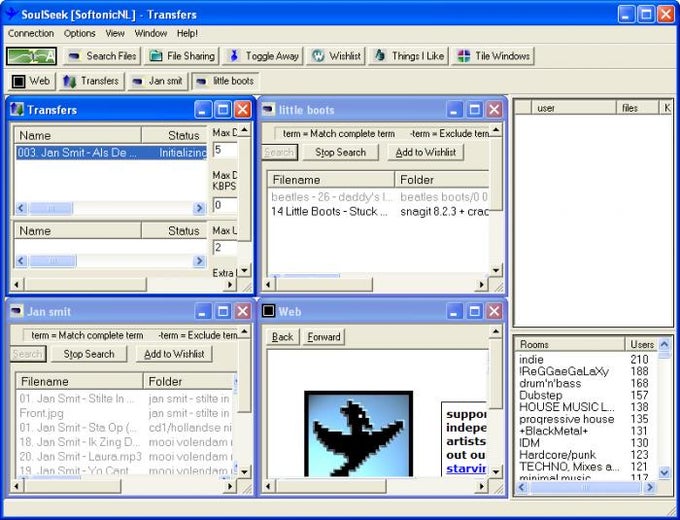Click scroll down arrow in Transfers window
Image resolution: width=680 pixels, height=520 pixels.
coord(244,270)
